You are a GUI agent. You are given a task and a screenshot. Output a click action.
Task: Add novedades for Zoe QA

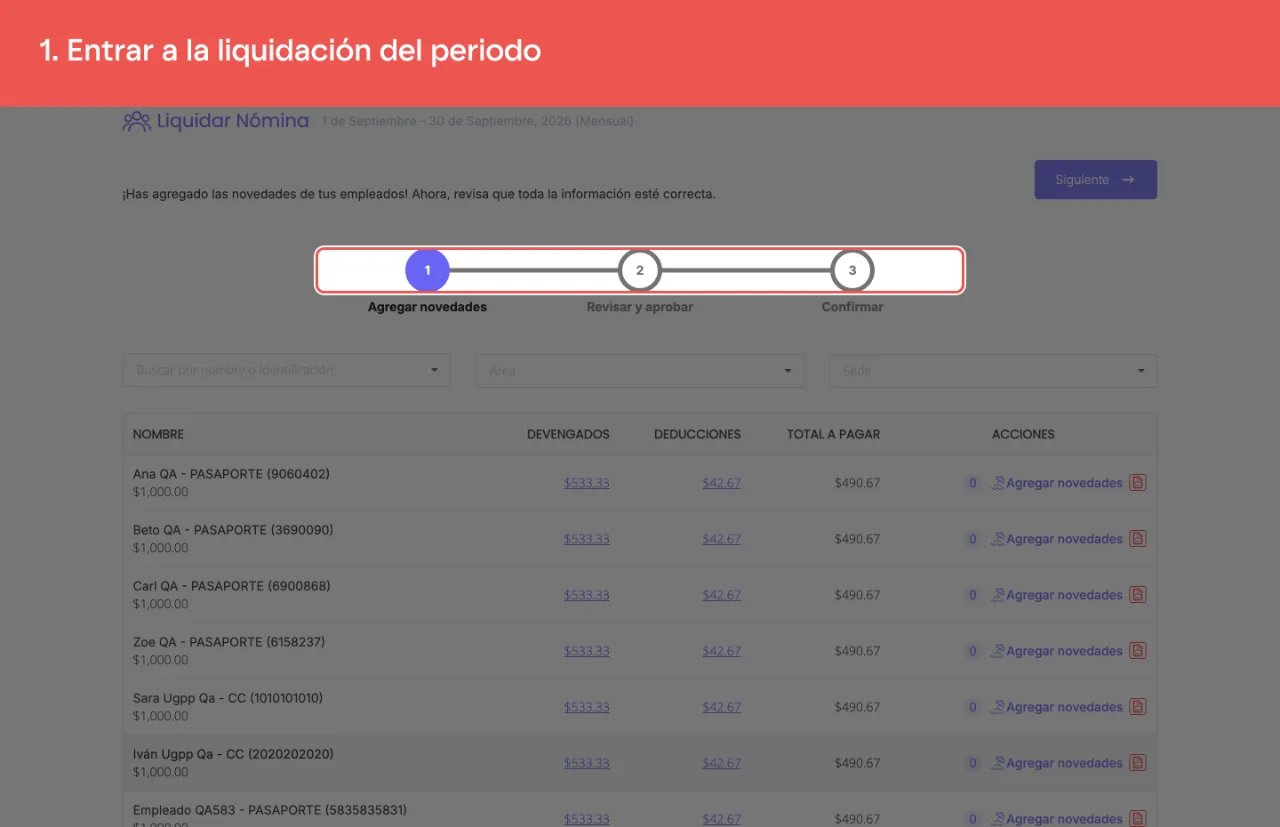click(x=1056, y=651)
